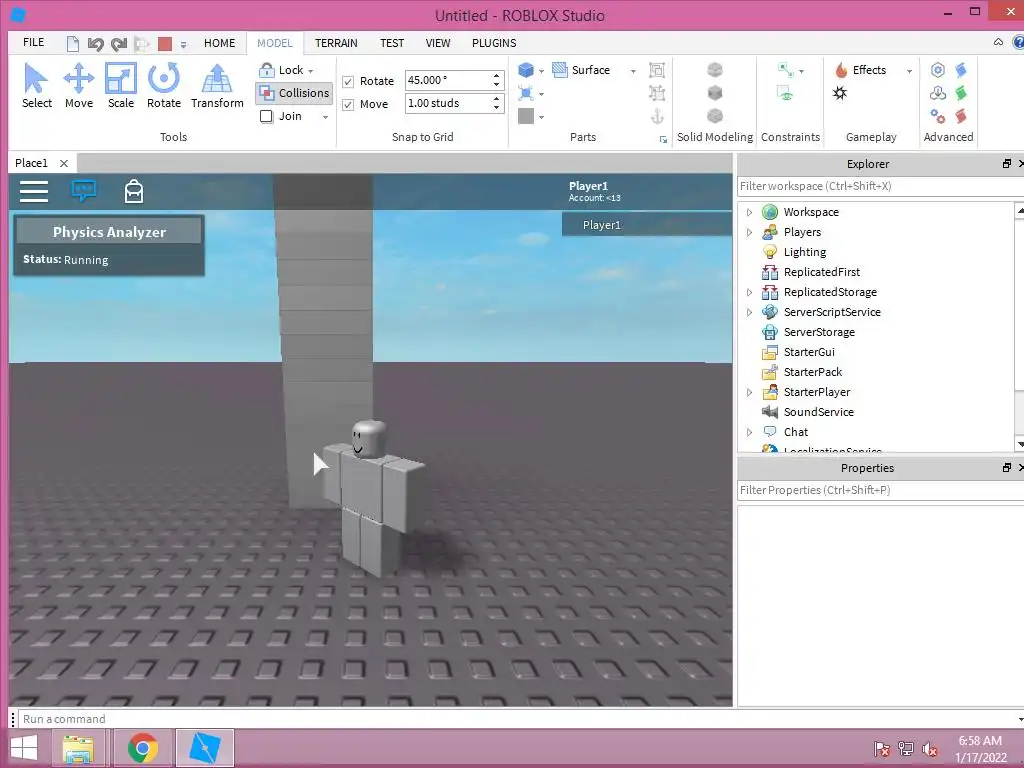Insert a Part with the blue cube icon

coord(526,70)
